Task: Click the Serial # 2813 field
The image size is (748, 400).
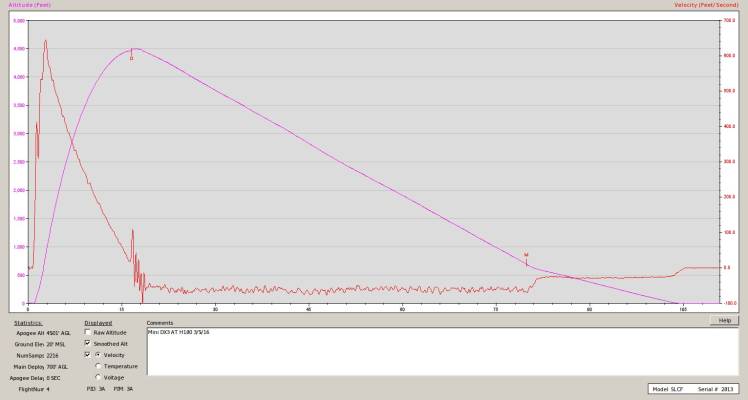Action: tap(714, 387)
